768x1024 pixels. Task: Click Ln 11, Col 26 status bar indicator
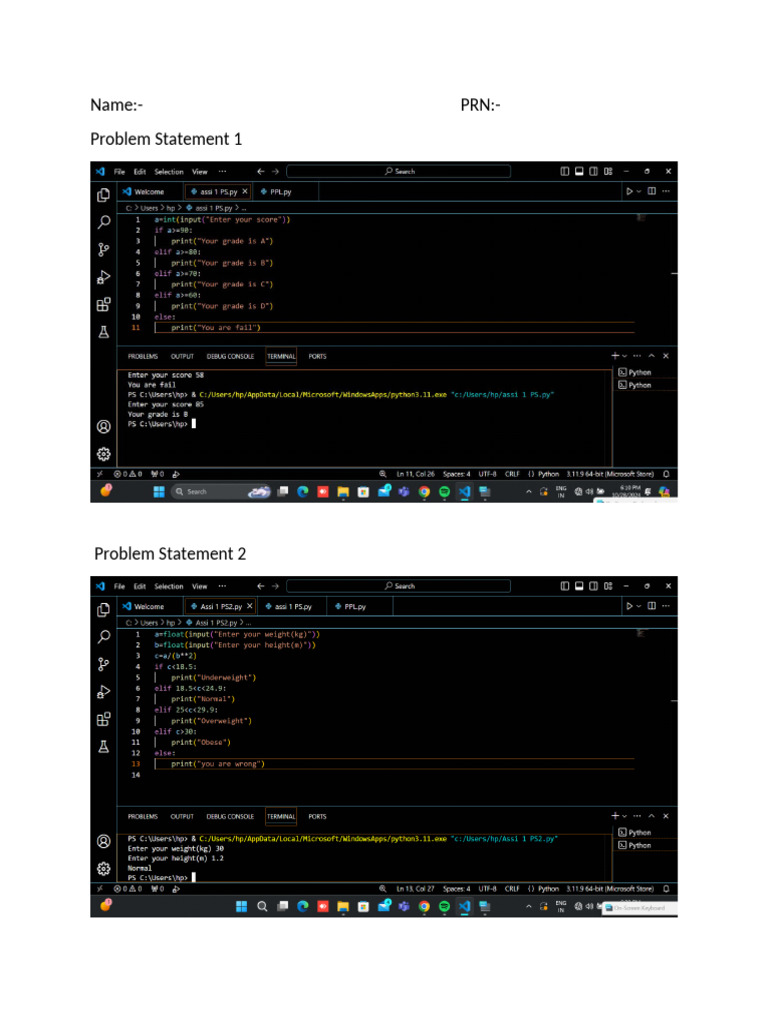pyautogui.click(x=415, y=474)
